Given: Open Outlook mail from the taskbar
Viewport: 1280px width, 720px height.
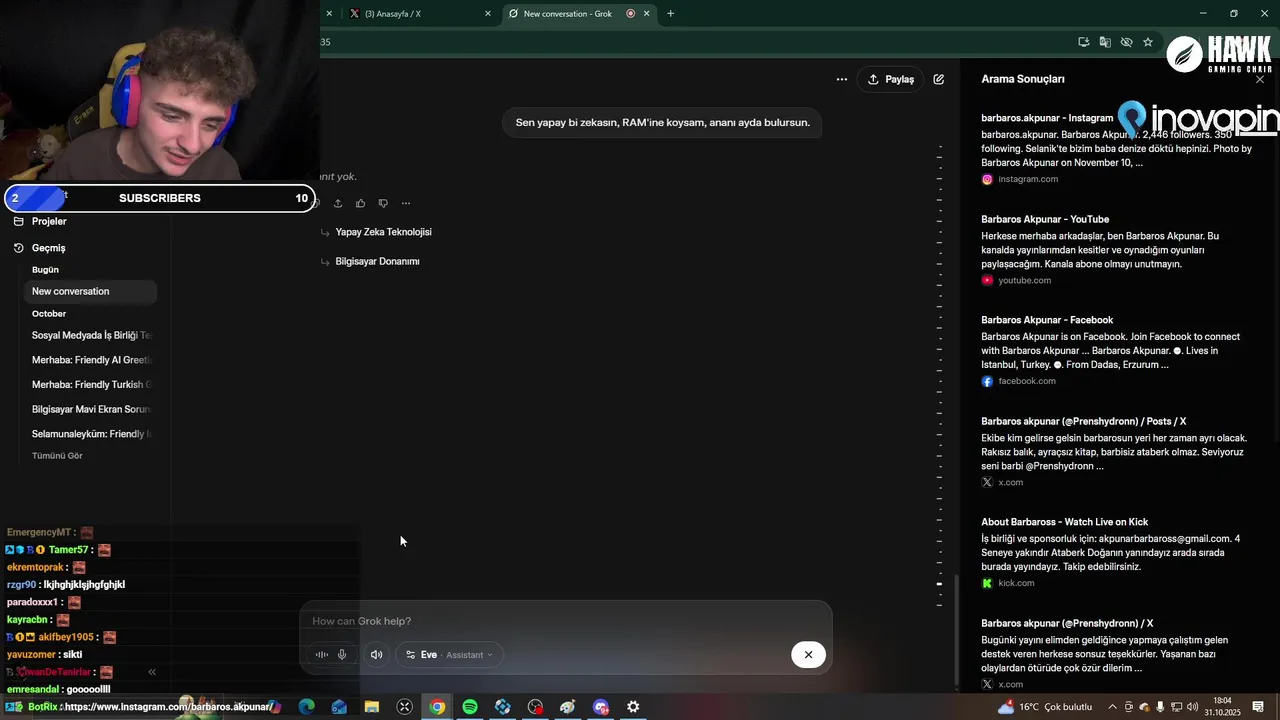Looking at the screenshot, I should tap(339, 707).
